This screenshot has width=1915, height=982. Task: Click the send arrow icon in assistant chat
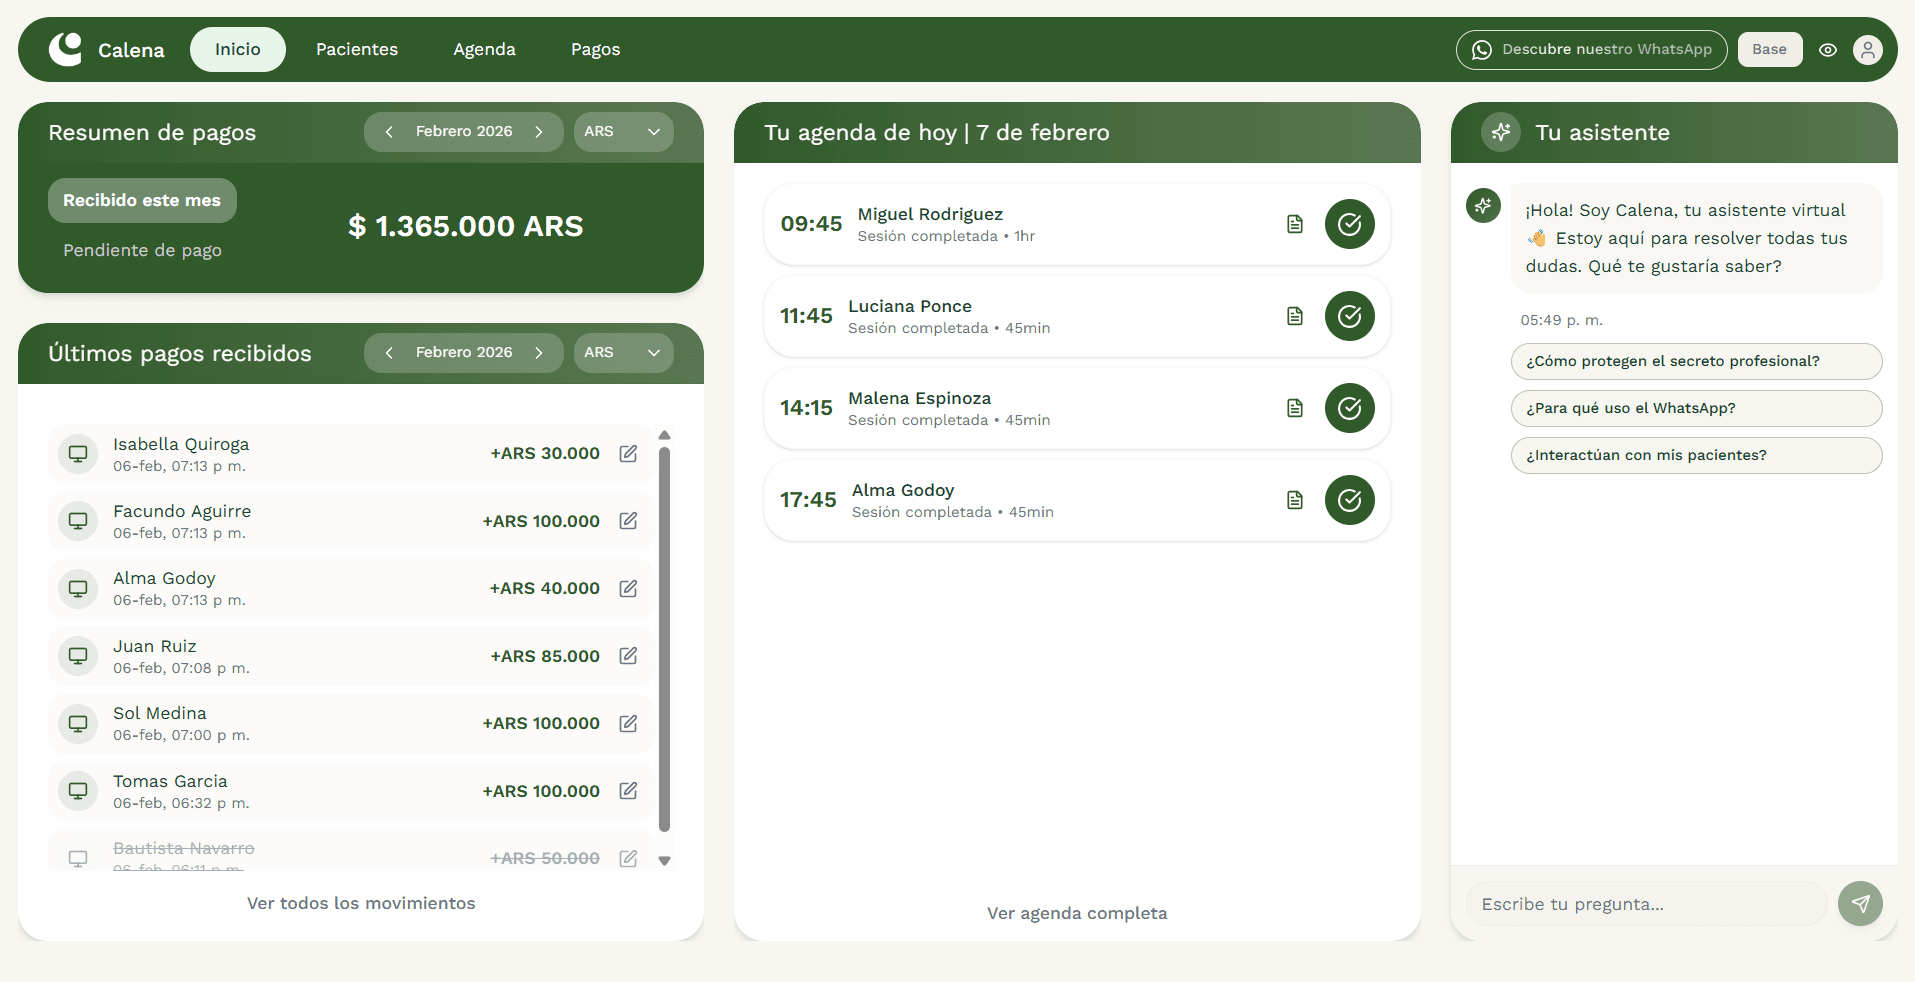[x=1860, y=903]
